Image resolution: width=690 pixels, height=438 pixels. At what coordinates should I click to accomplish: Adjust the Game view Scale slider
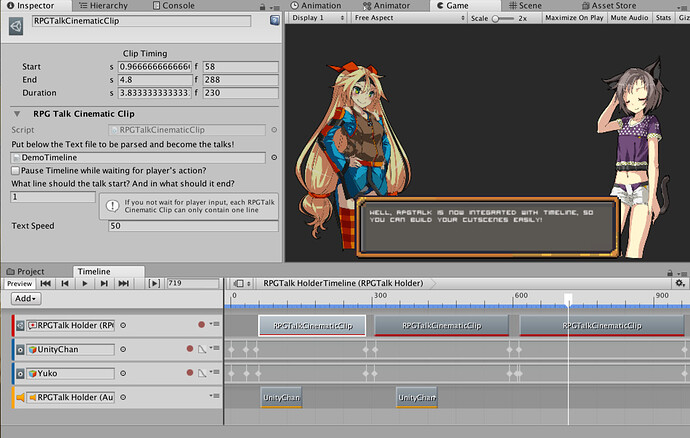point(503,18)
